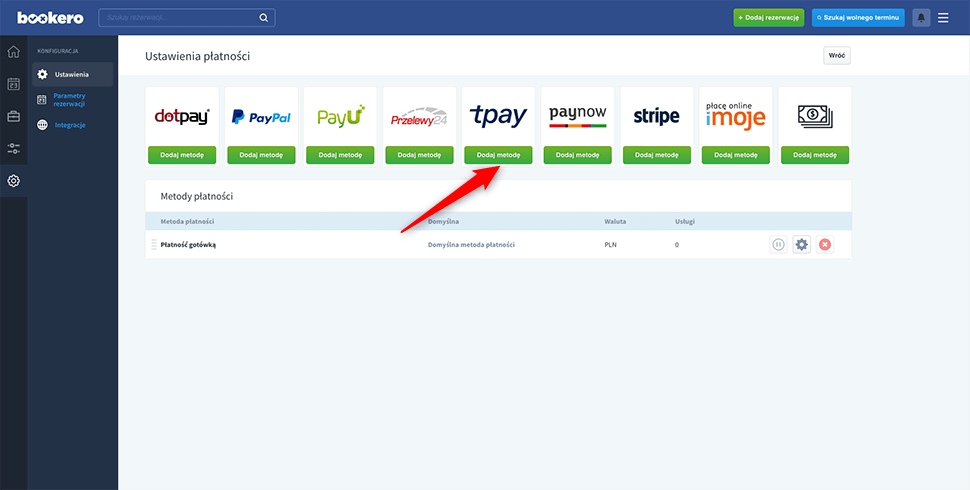Add the imoje payment method
This screenshot has height=490, width=970.
coord(736,155)
